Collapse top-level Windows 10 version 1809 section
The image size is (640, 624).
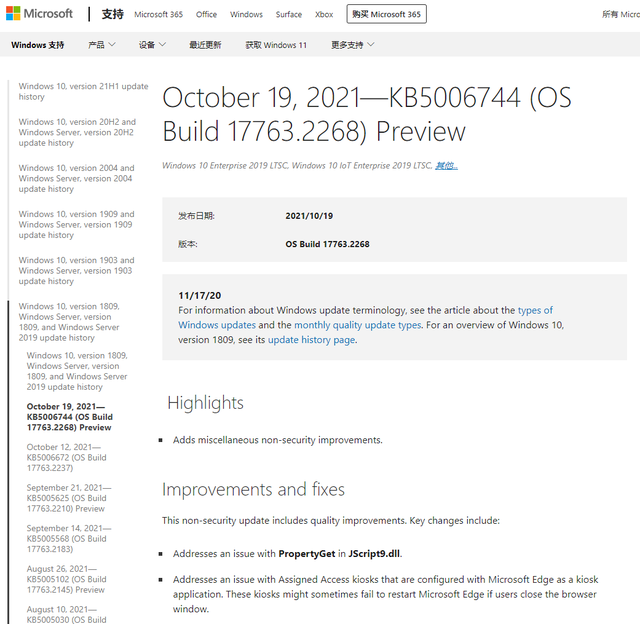click(69, 322)
